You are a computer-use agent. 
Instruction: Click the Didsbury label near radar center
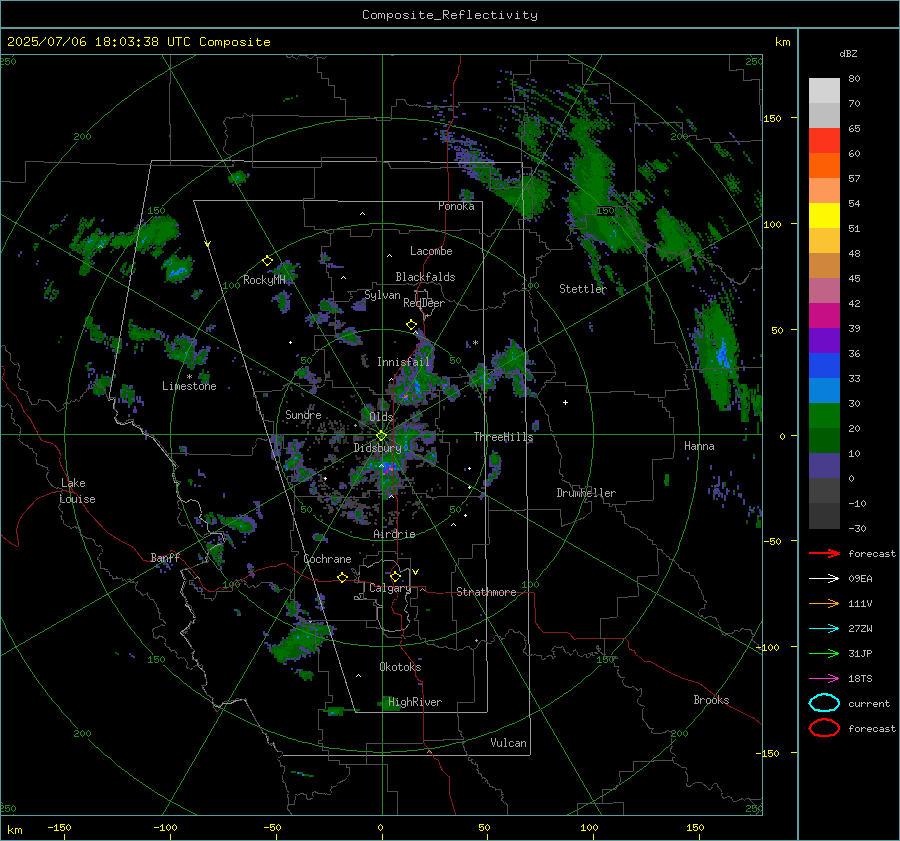pyautogui.click(x=377, y=448)
